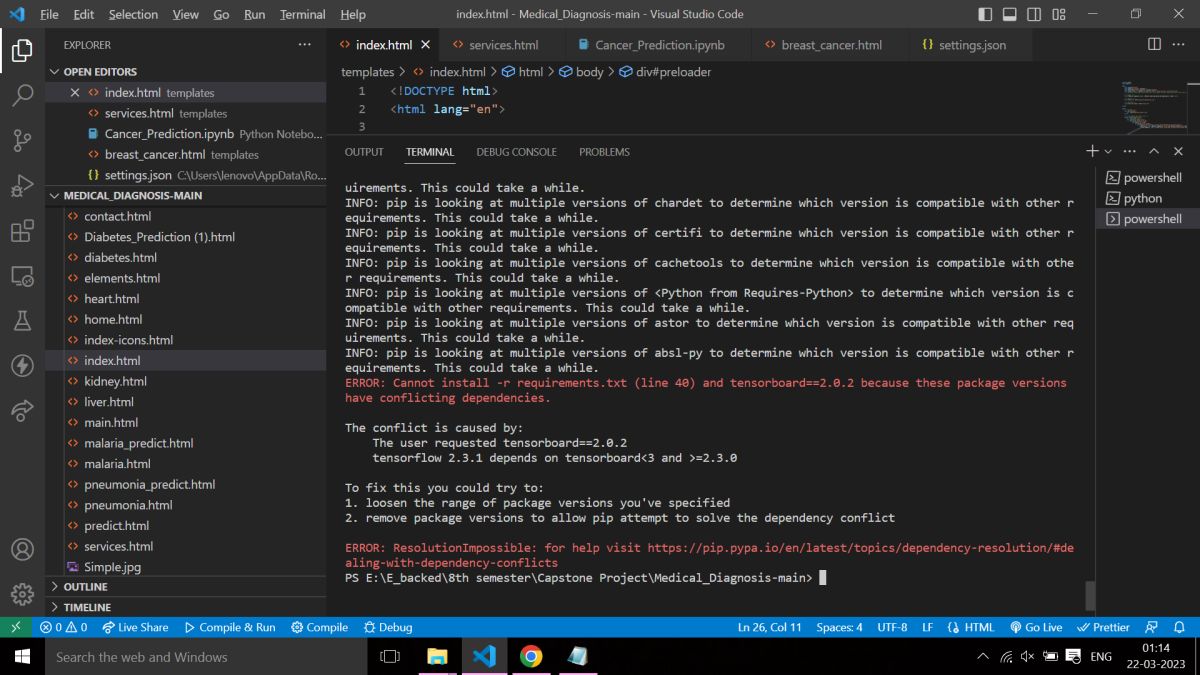Open the Testing flask icon
The width and height of the screenshot is (1200, 675).
point(22,321)
